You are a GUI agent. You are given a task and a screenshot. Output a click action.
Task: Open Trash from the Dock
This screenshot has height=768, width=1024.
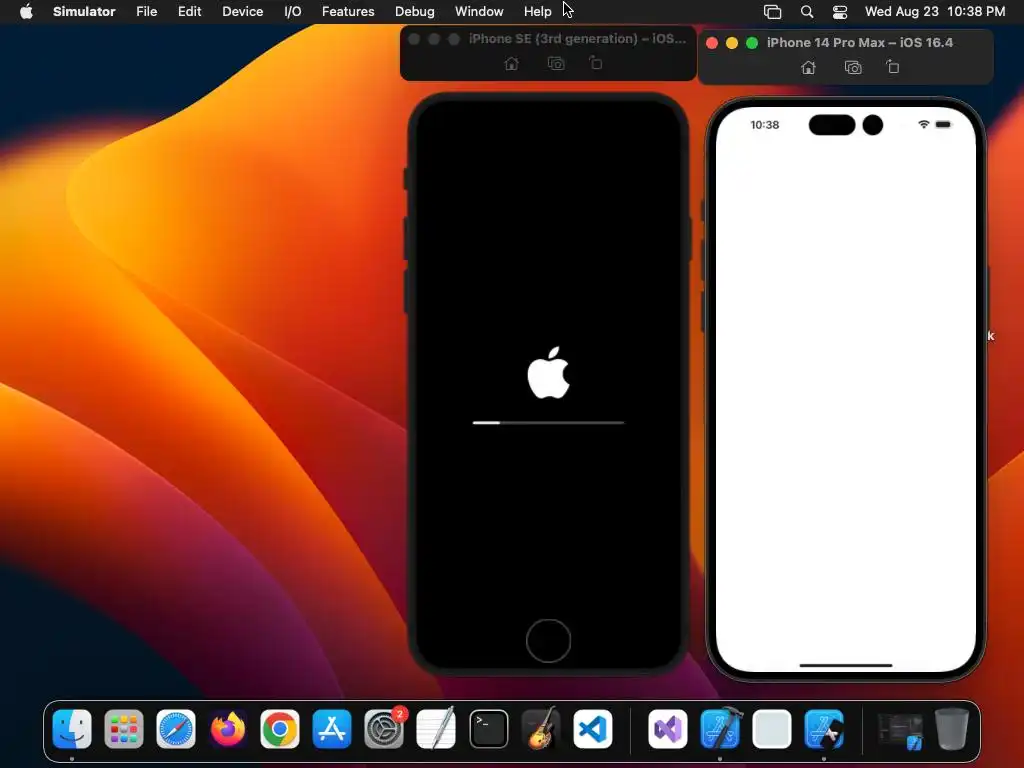[952, 728]
